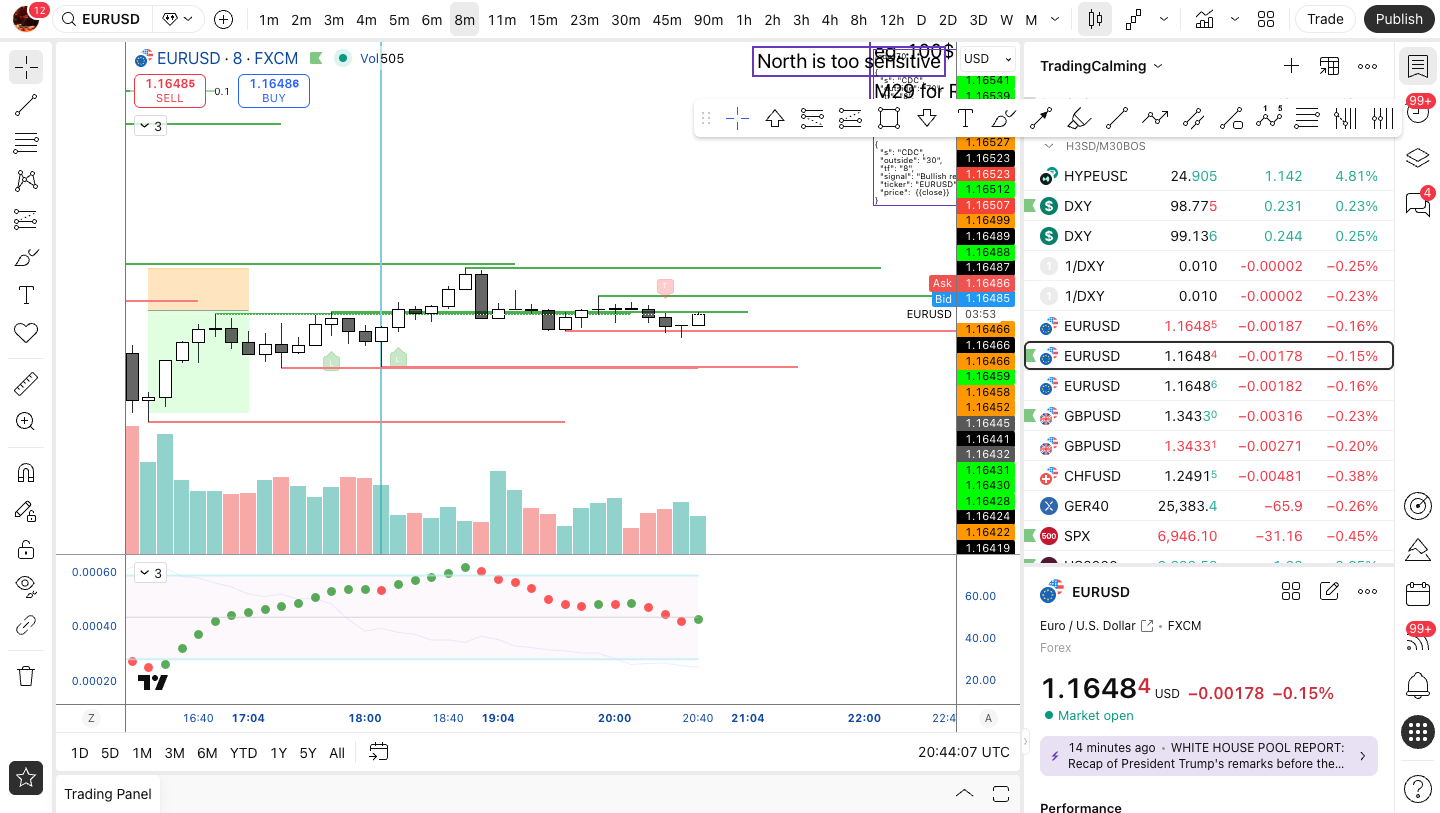The image size is (1440, 813).
Task: Click the 1.16485 SELL button
Action: point(170,90)
